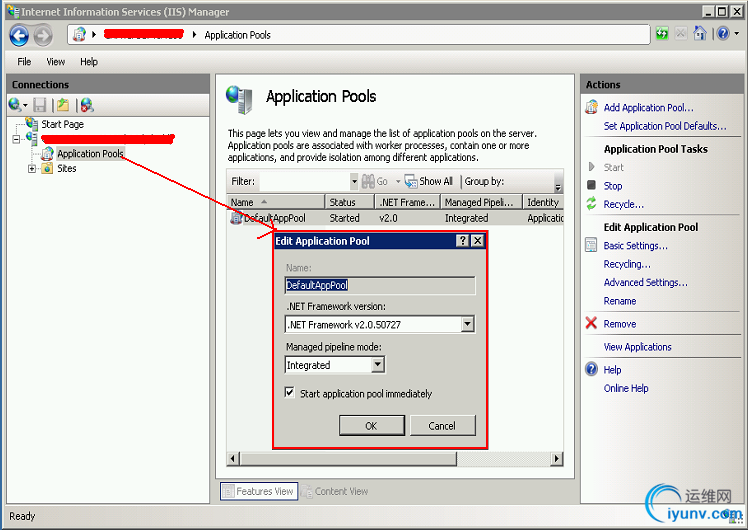Click the Application Pools tree icon

click(x=47, y=154)
